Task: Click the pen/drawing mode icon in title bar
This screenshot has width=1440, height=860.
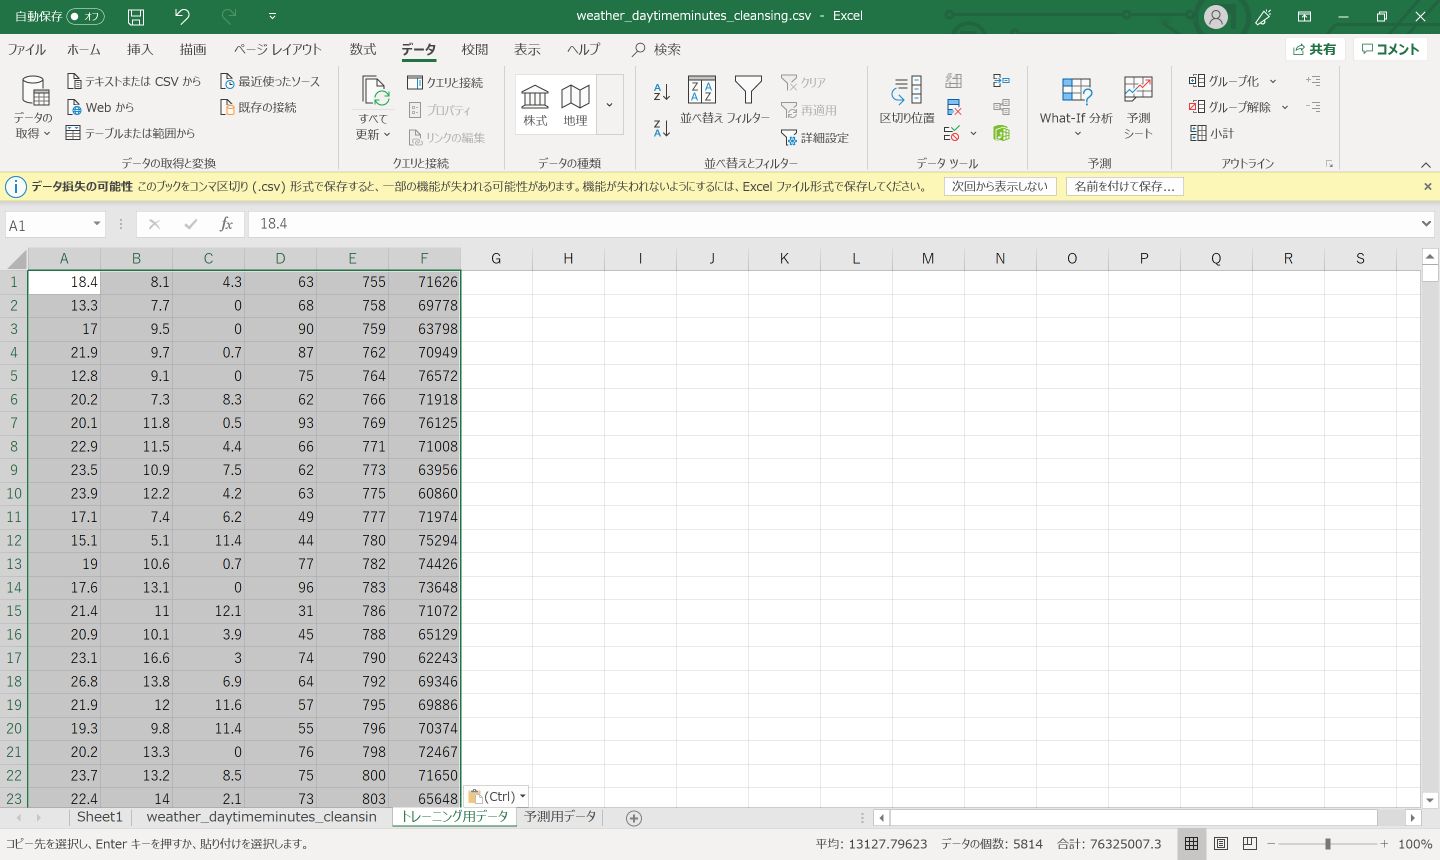Action: point(1263,16)
